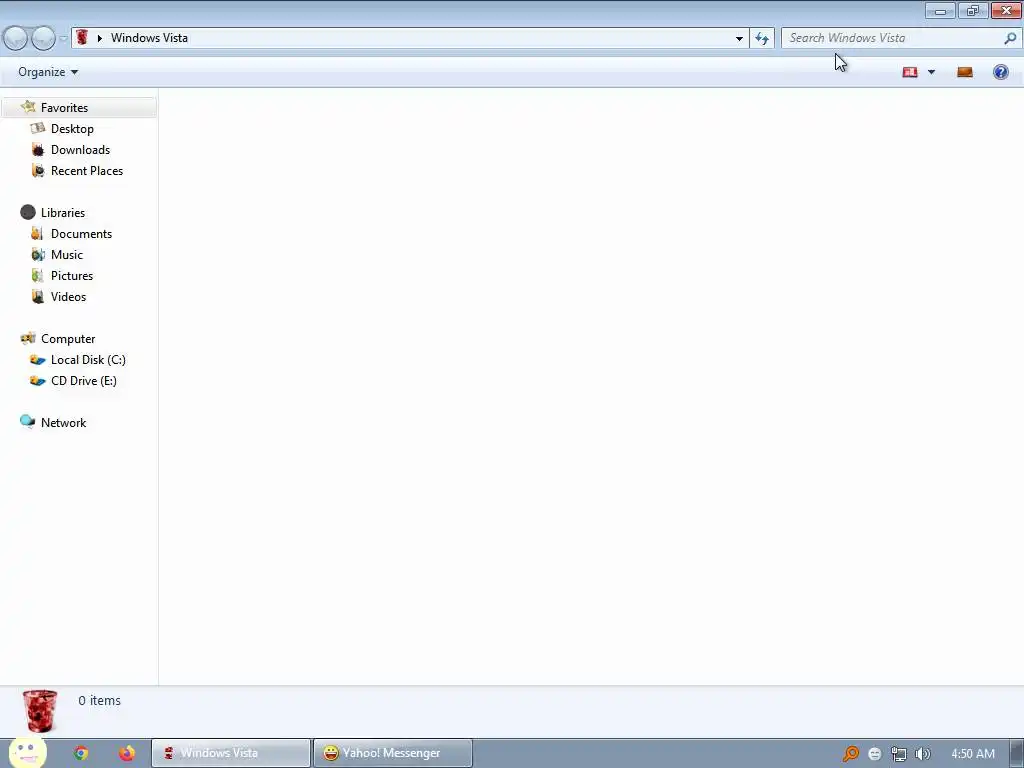Open CD Drive (E:)
Viewport: 1024px width, 768px height.
pos(84,381)
